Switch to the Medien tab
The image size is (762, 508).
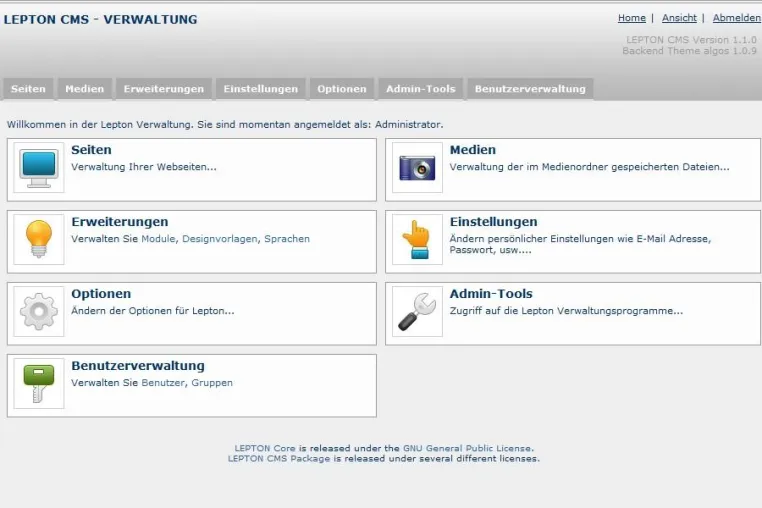(x=85, y=89)
